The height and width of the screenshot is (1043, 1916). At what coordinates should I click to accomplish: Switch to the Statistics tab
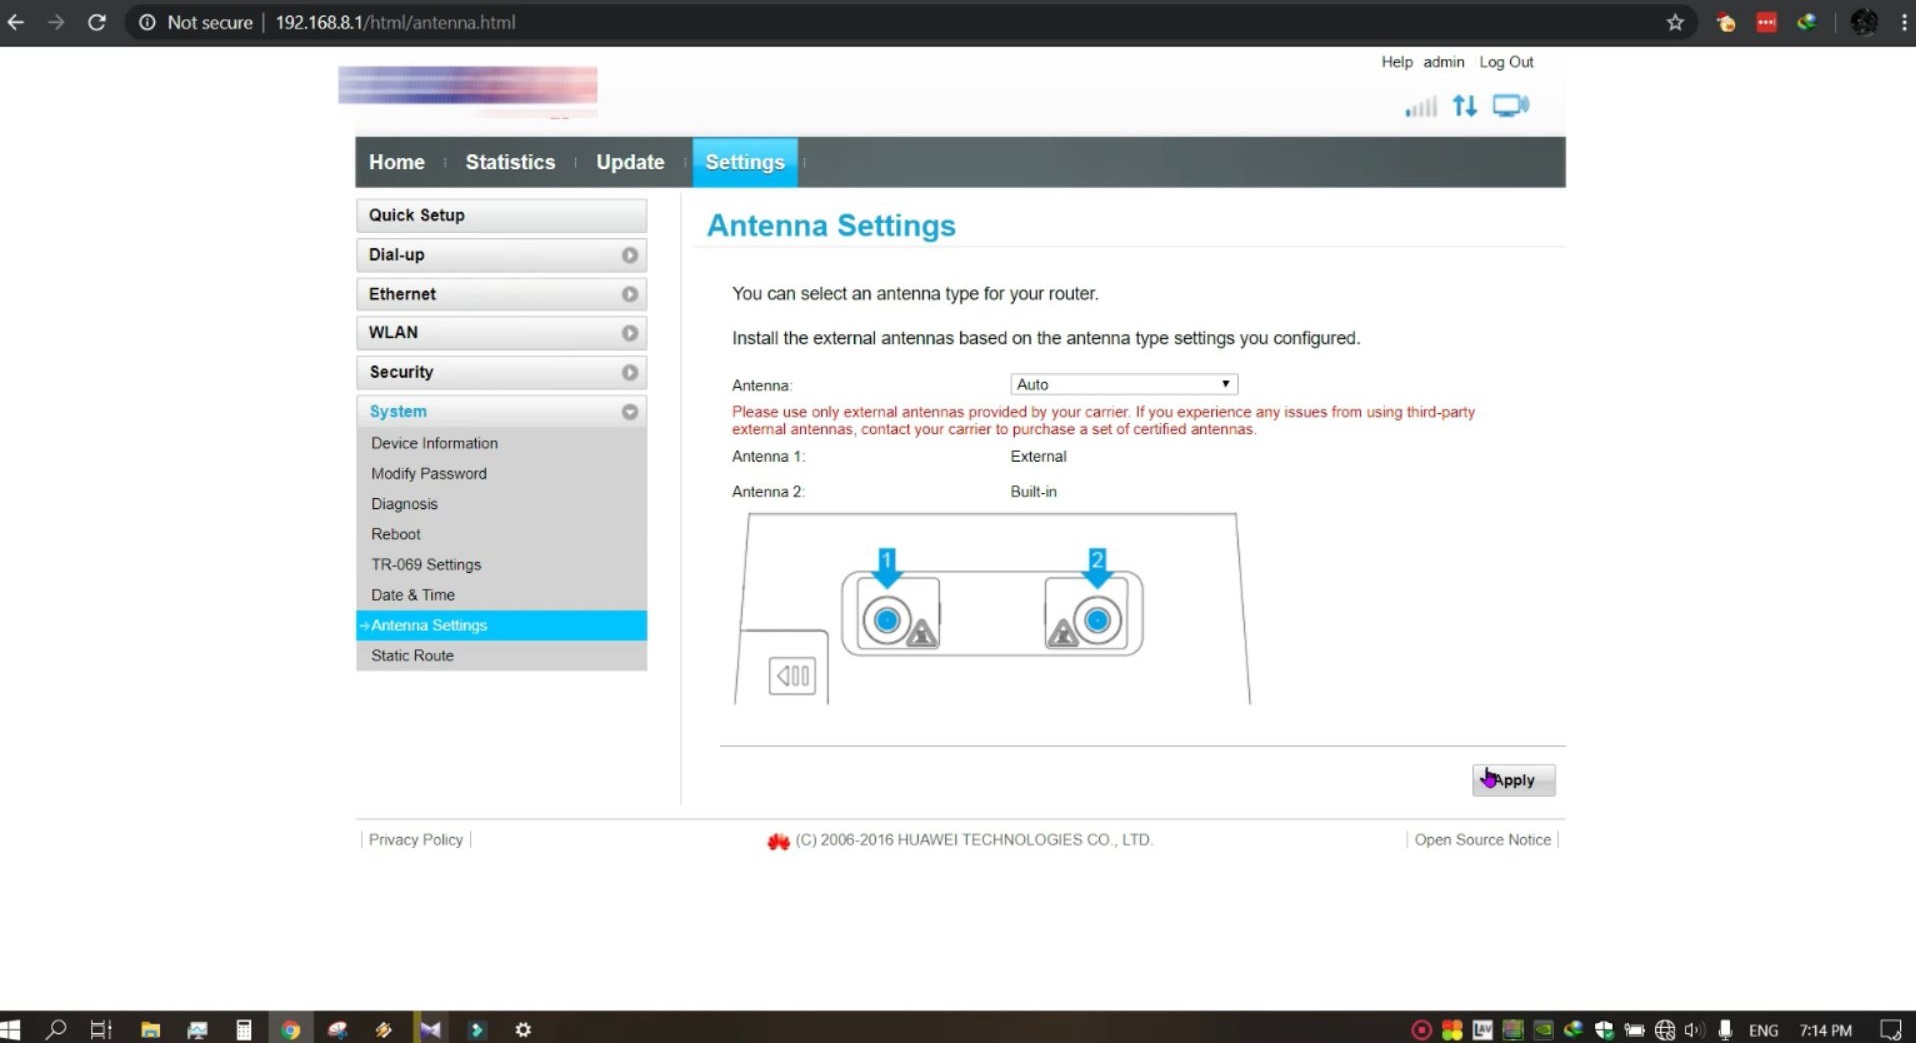click(x=510, y=161)
